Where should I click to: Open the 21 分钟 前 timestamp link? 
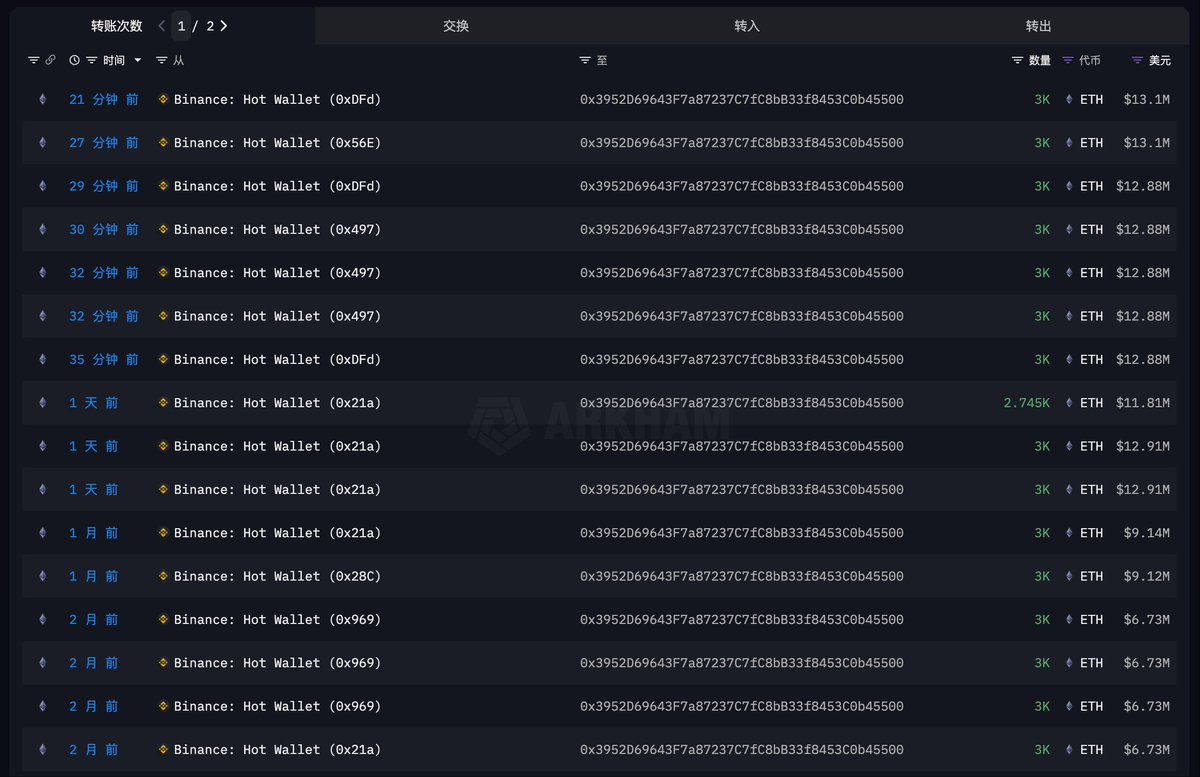click(x=104, y=100)
